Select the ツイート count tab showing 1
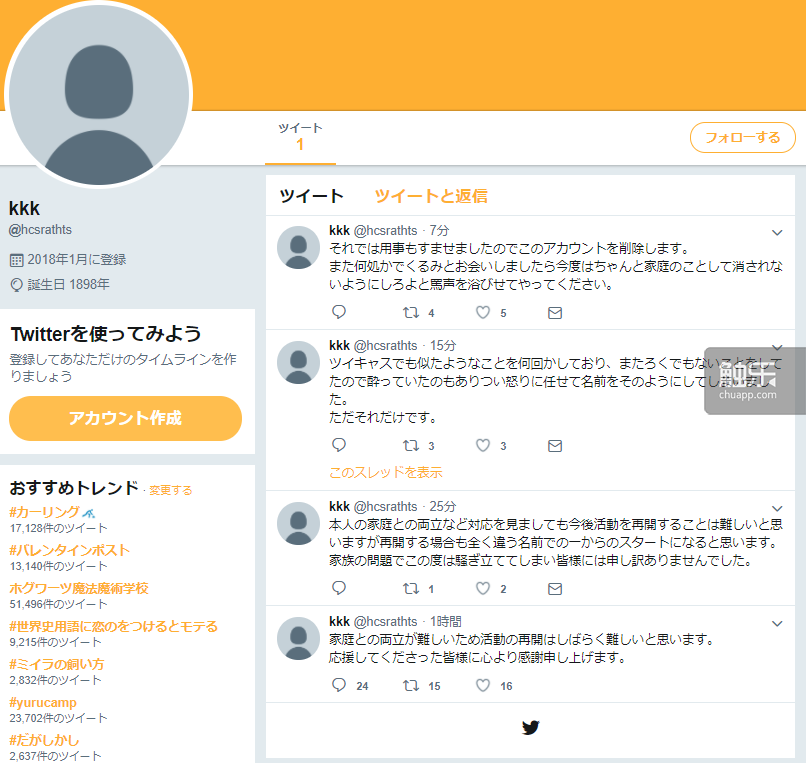This screenshot has width=806, height=763. coord(300,137)
